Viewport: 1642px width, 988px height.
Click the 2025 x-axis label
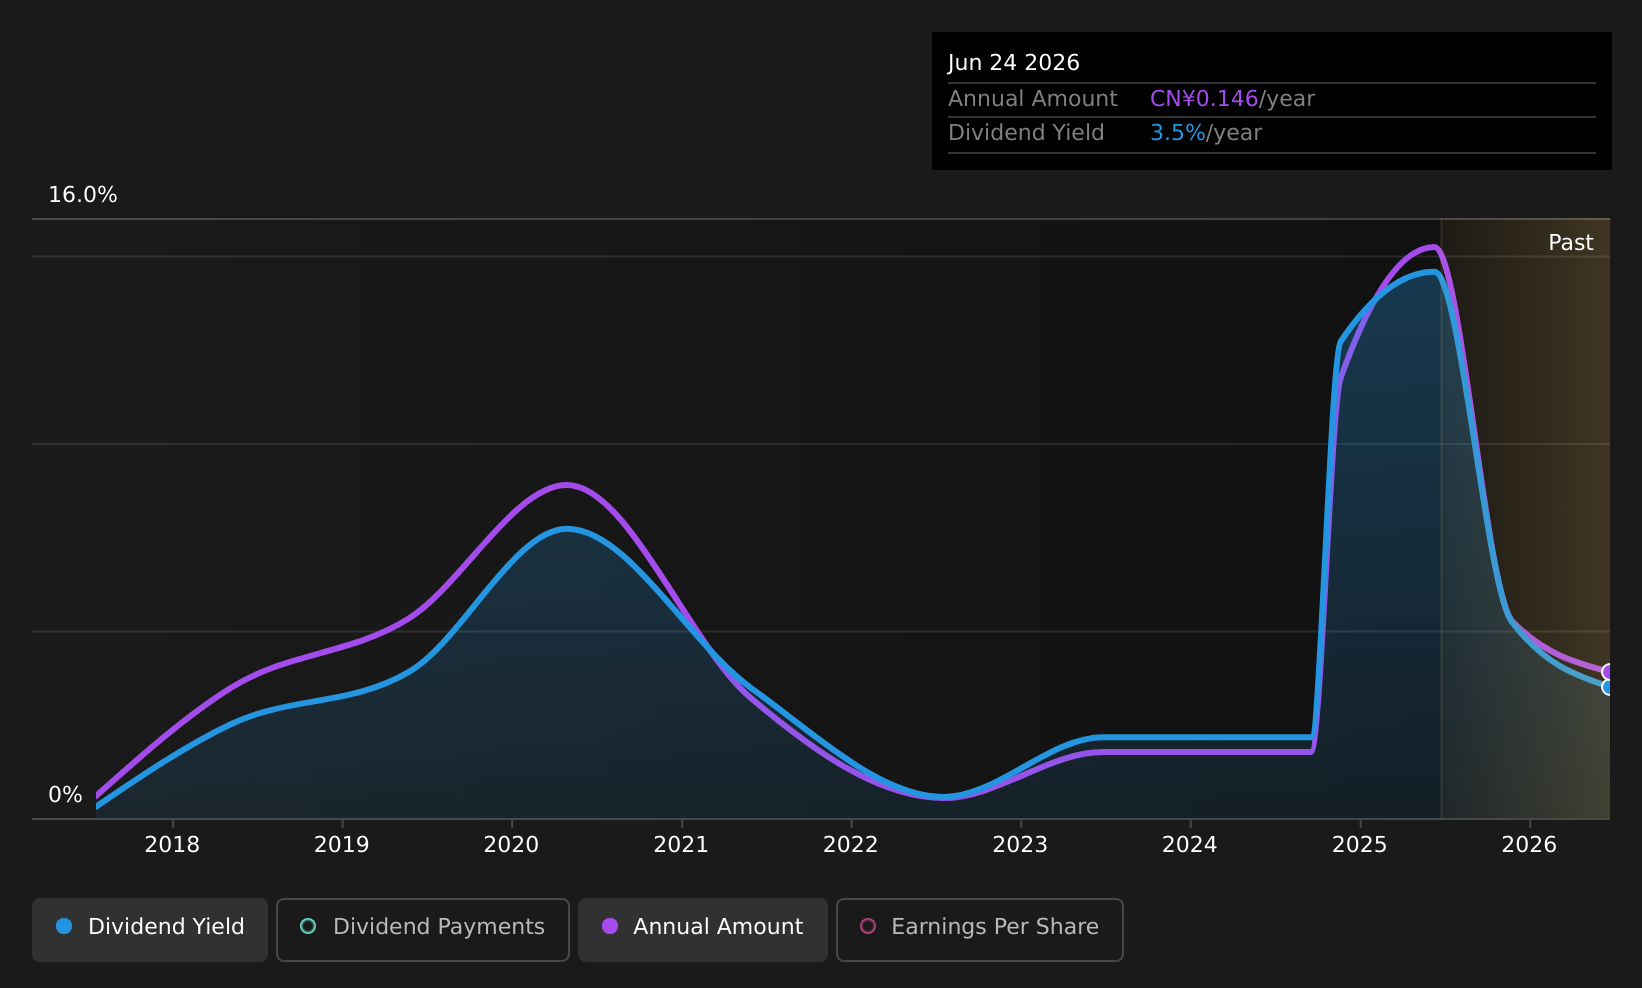click(x=1360, y=845)
